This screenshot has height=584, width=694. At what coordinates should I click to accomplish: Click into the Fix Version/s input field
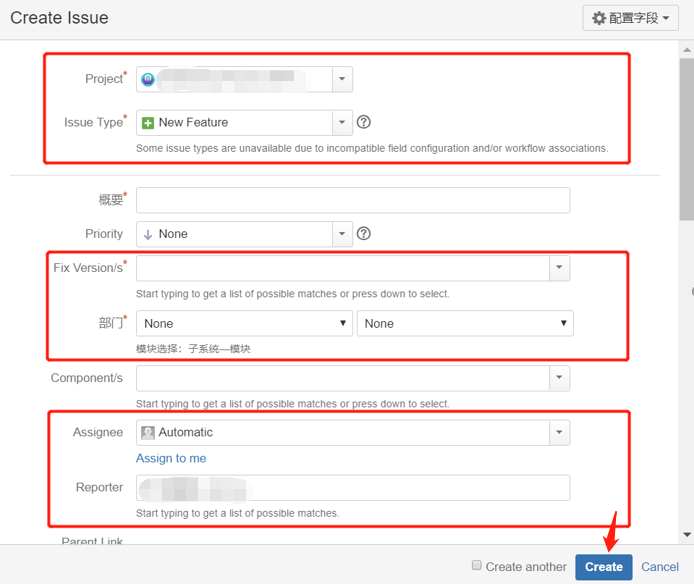point(343,268)
